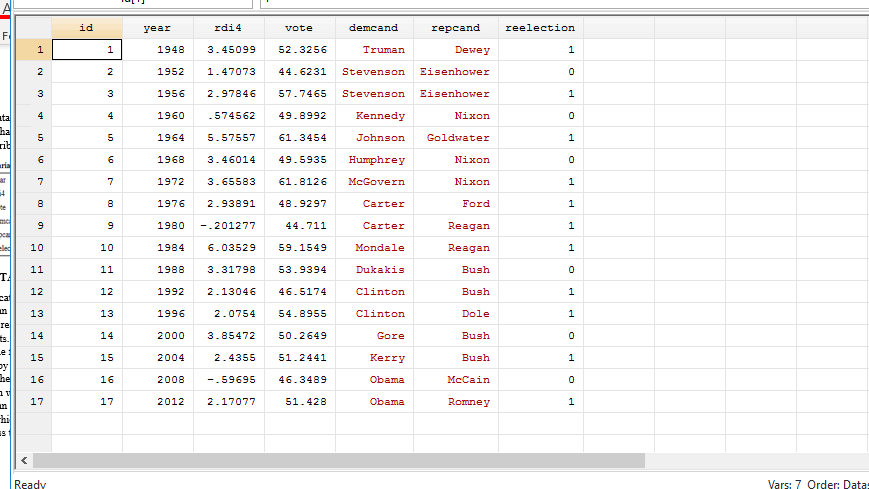Click vote value 44.711

(x=300, y=226)
